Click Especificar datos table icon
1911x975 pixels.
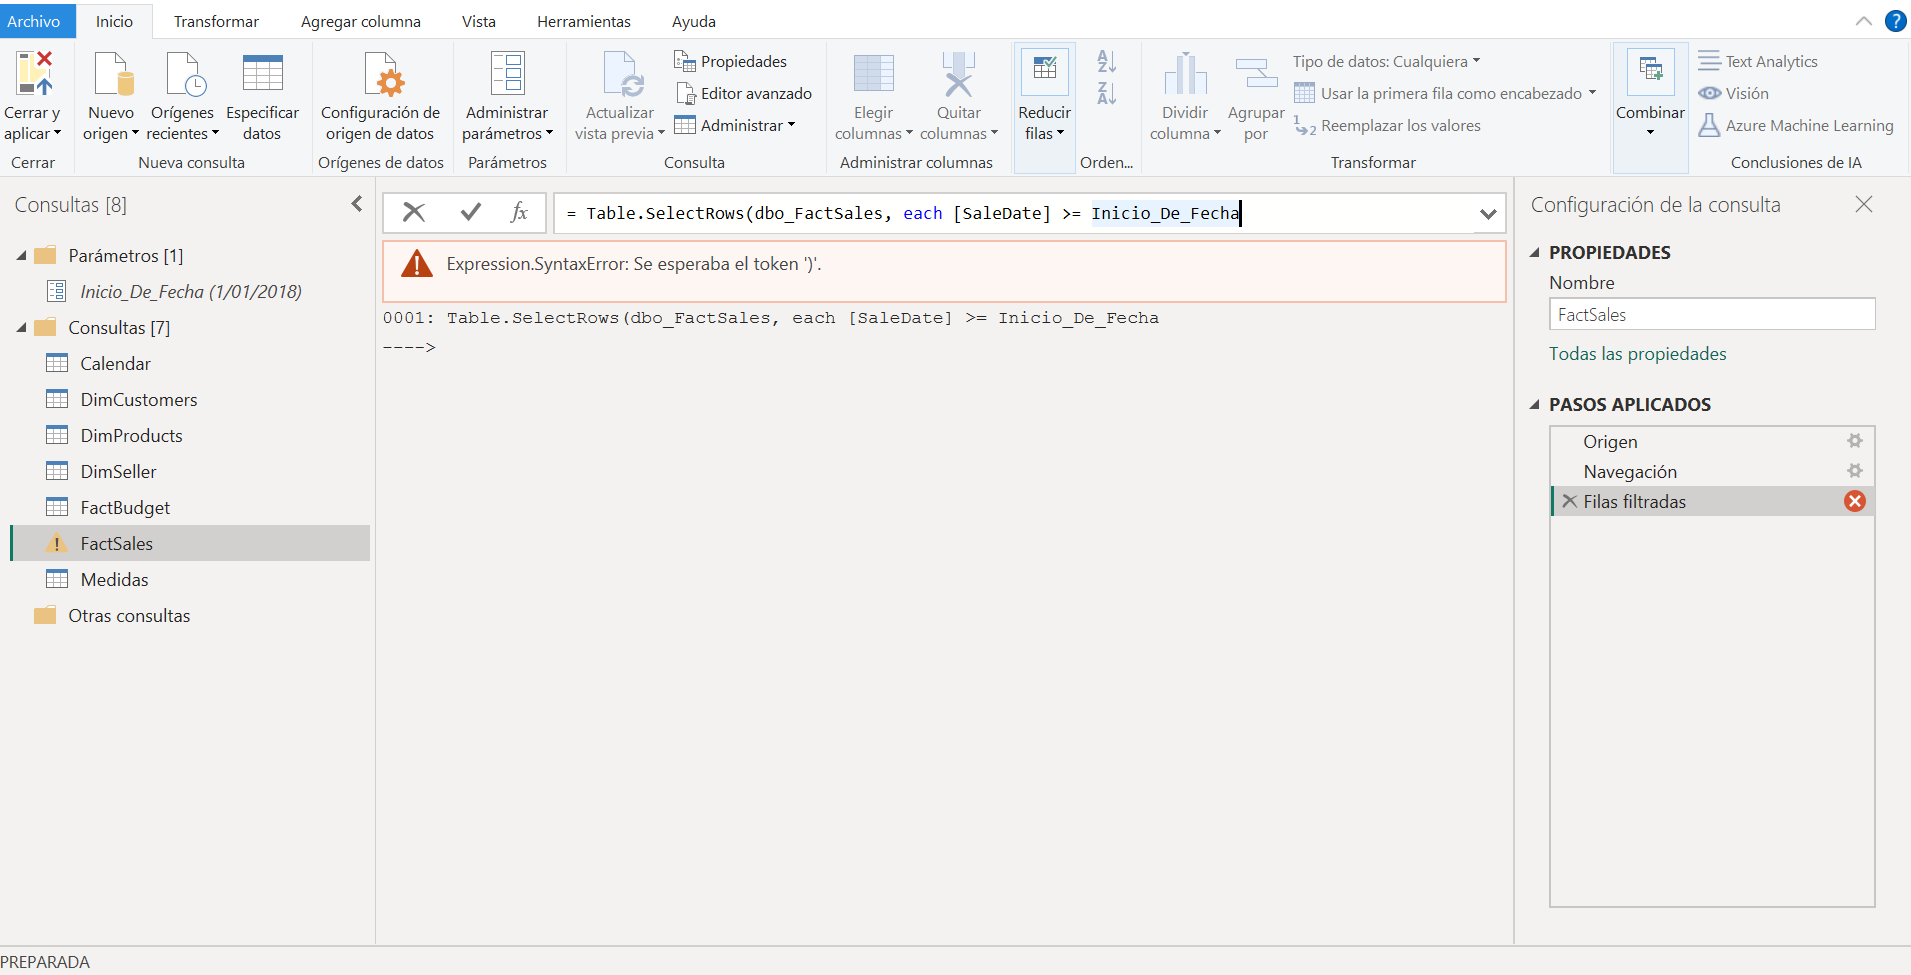pyautogui.click(x=262, y=75)
